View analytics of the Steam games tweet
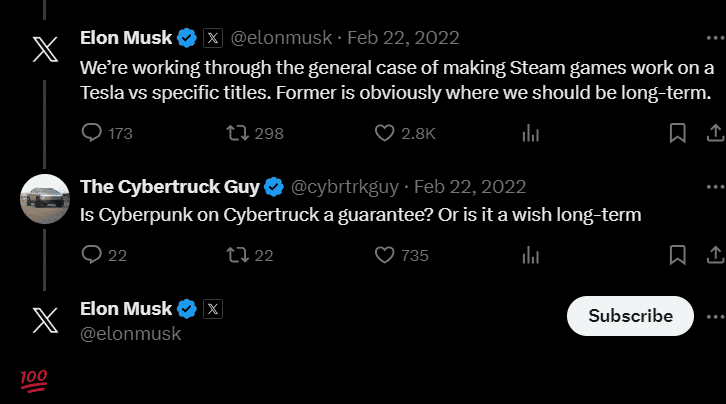Image resolution: width=726 pixels, height=404 pixels. pyautogui.click(x=531, y=133)
